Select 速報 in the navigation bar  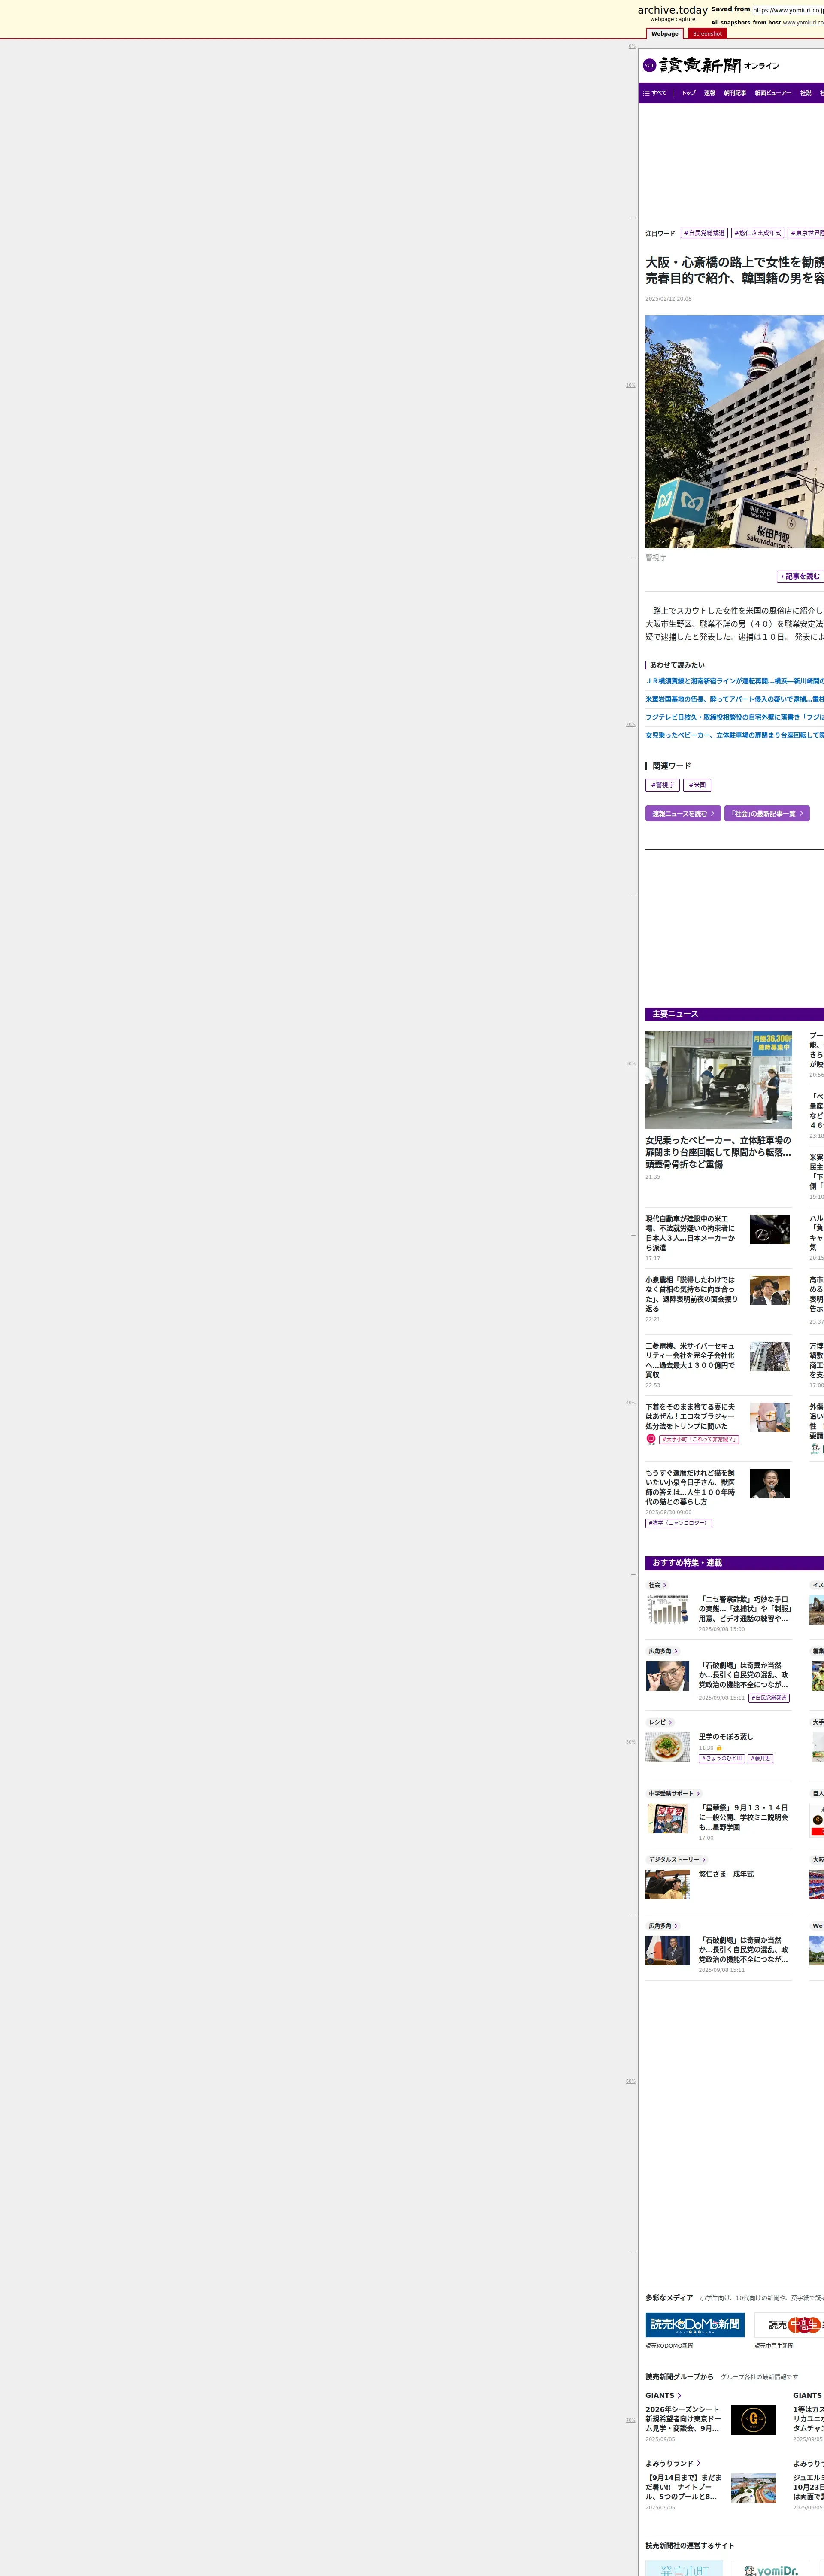(x=709, y=93)
